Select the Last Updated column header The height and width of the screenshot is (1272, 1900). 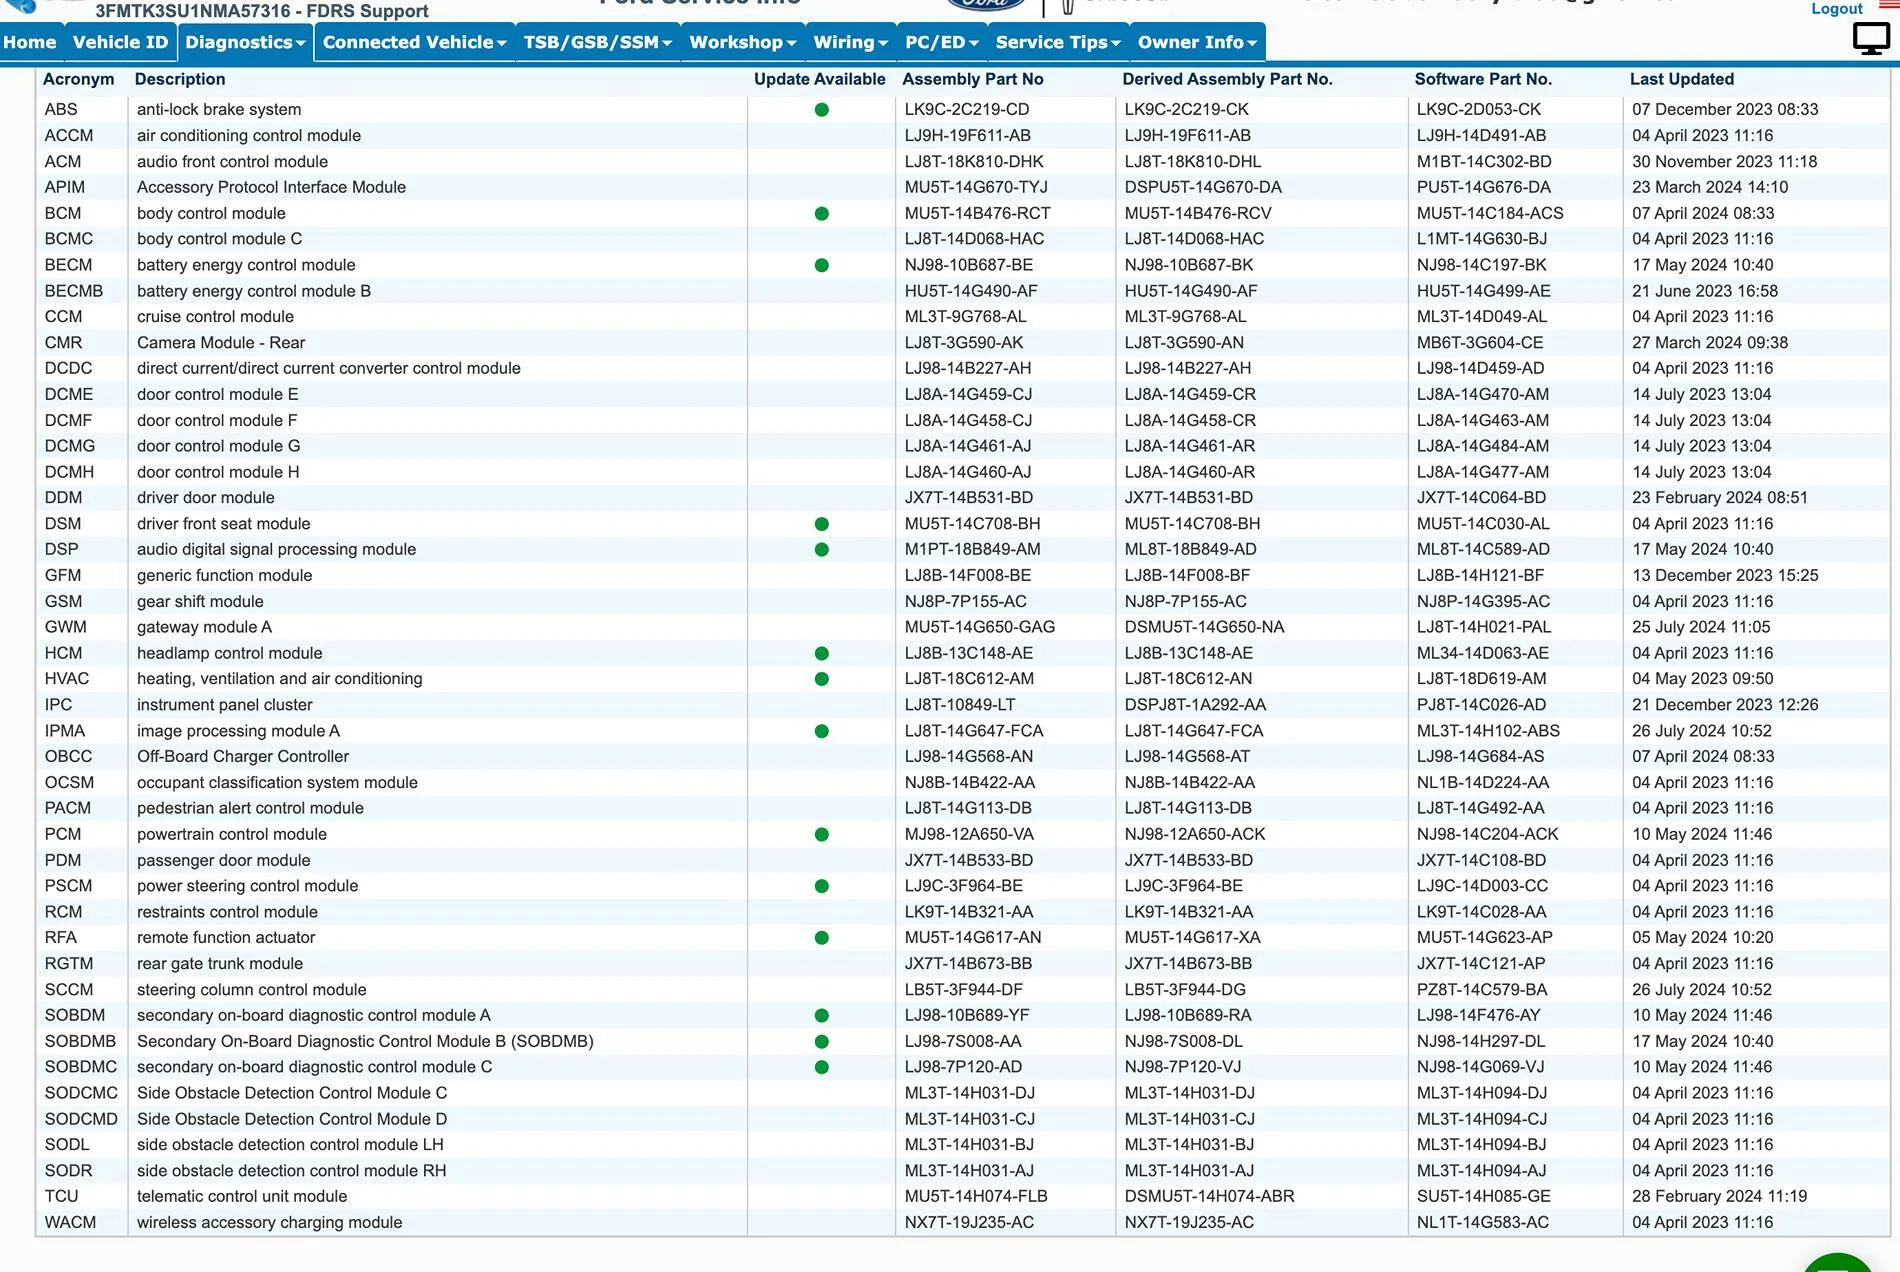click(x=1682, y=79)
